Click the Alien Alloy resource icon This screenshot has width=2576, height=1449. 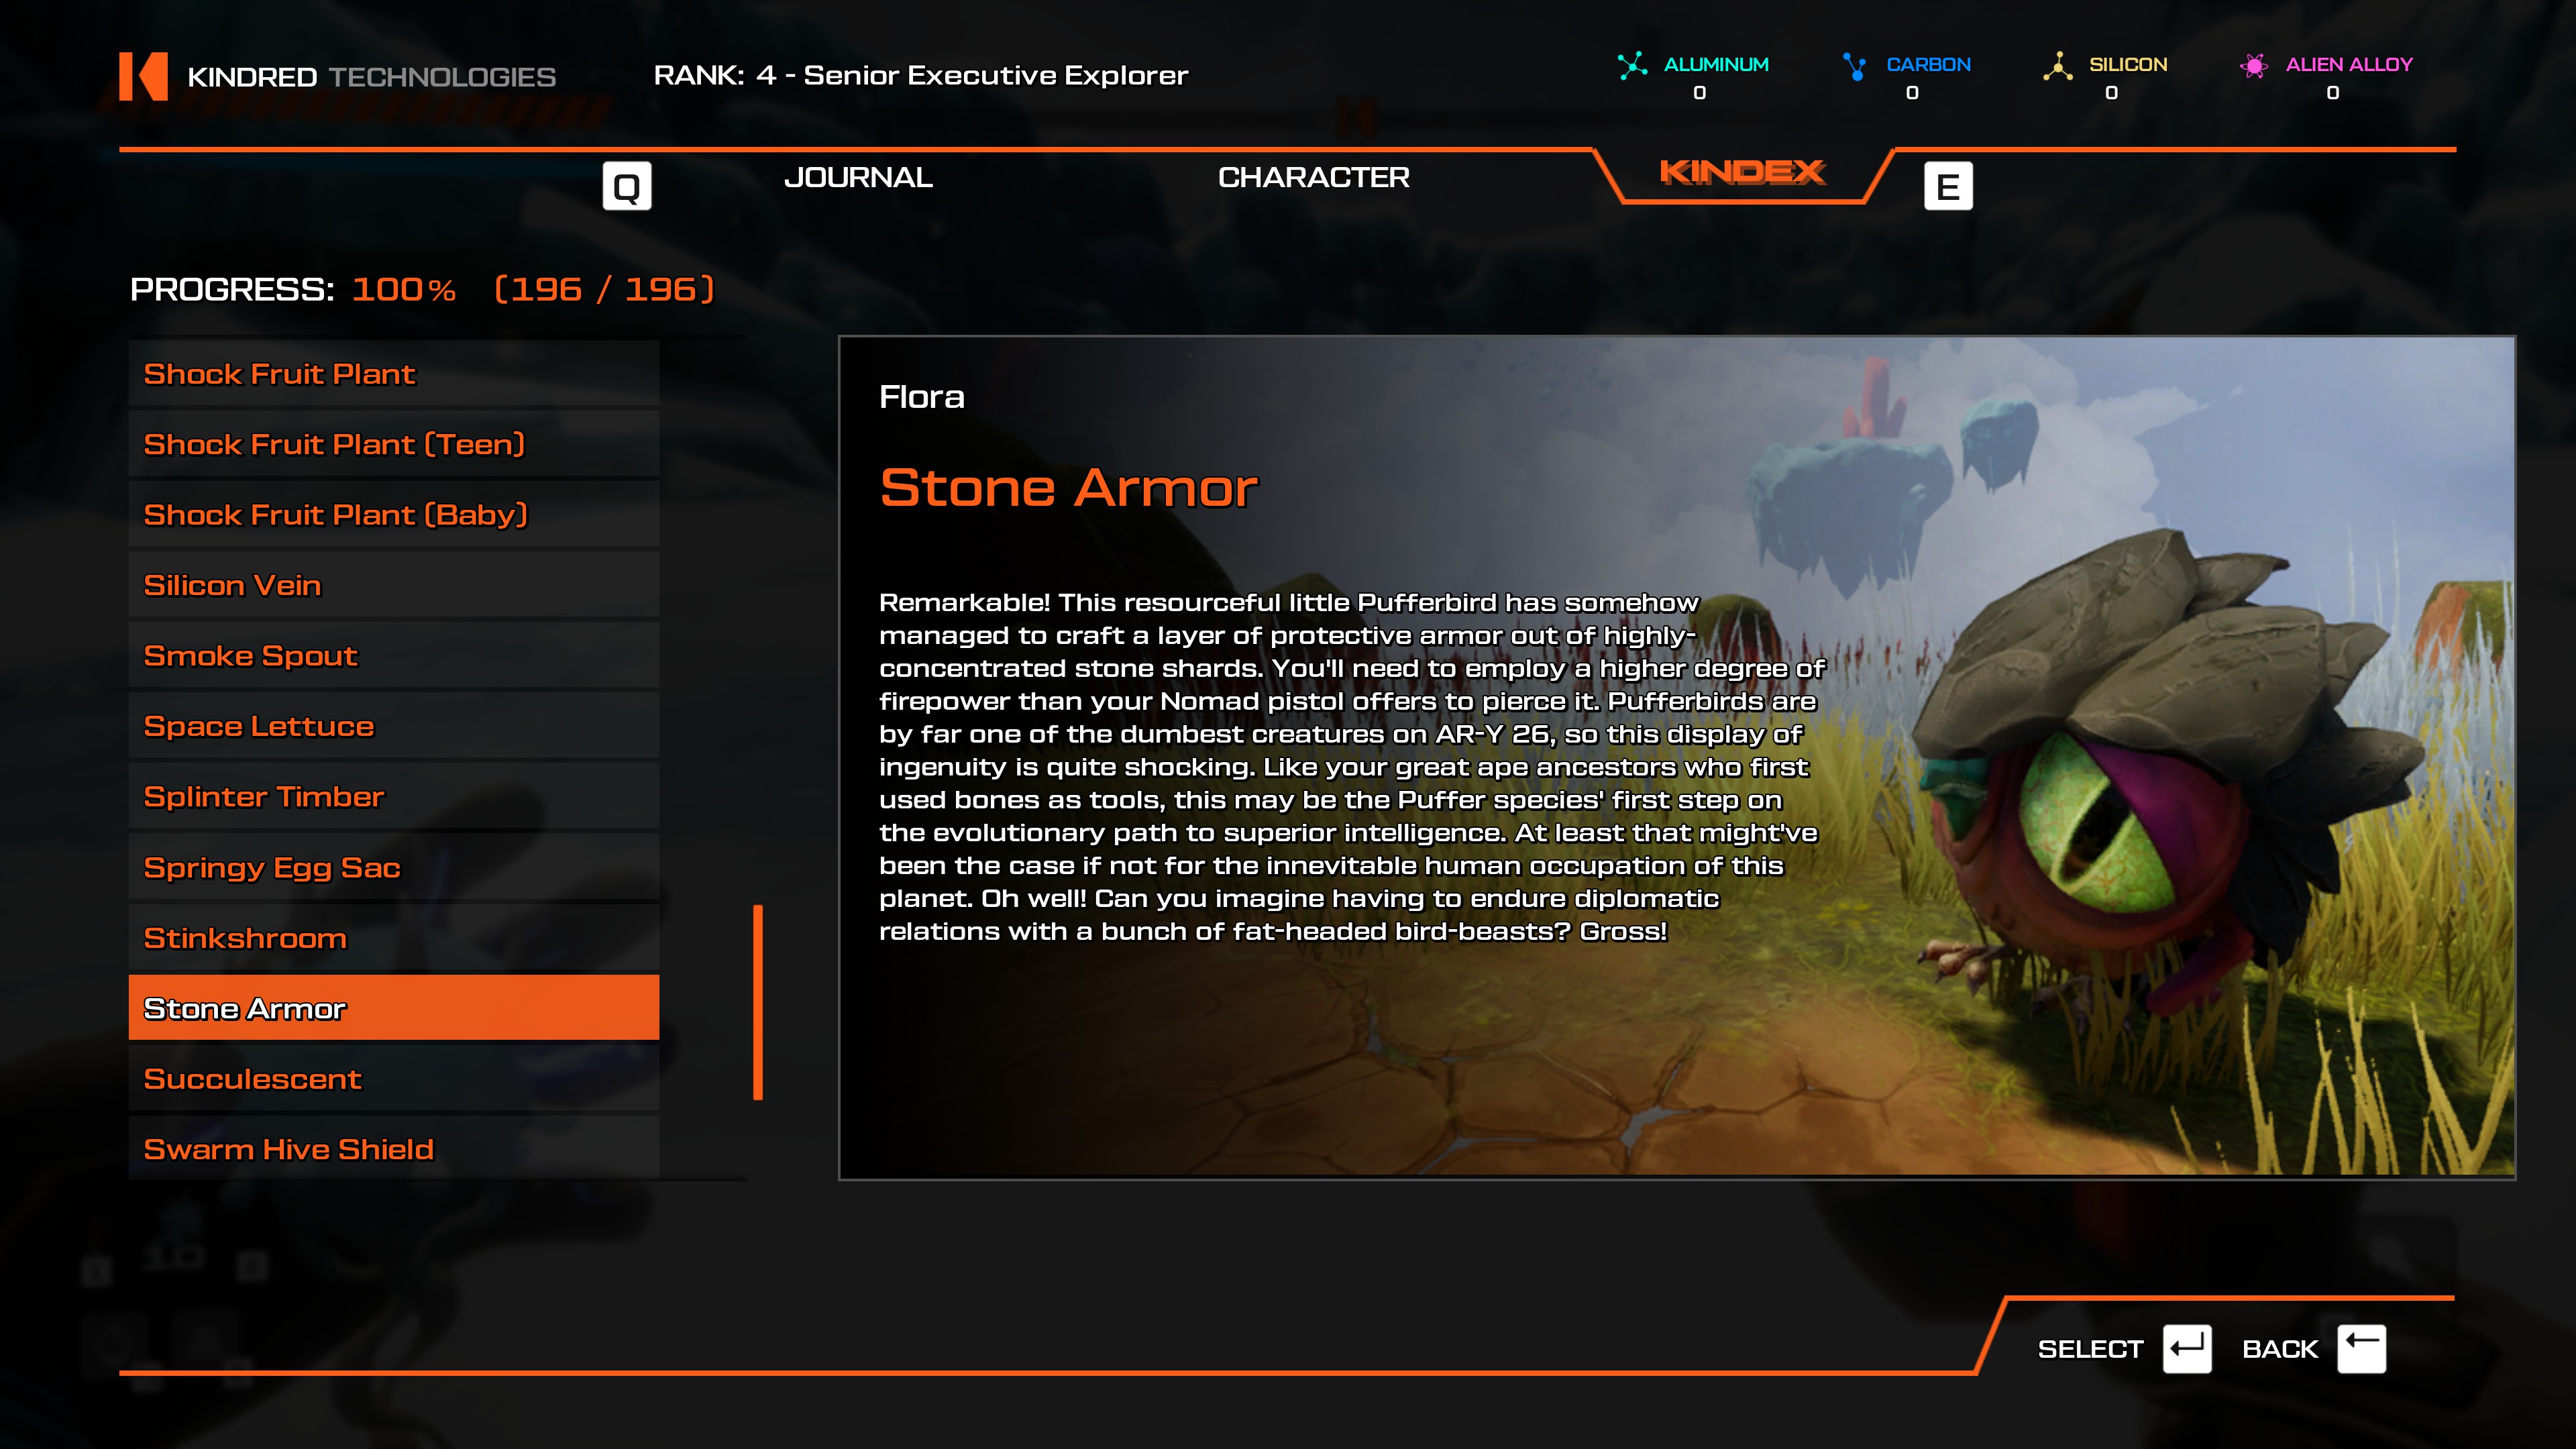pos(2254,66)
